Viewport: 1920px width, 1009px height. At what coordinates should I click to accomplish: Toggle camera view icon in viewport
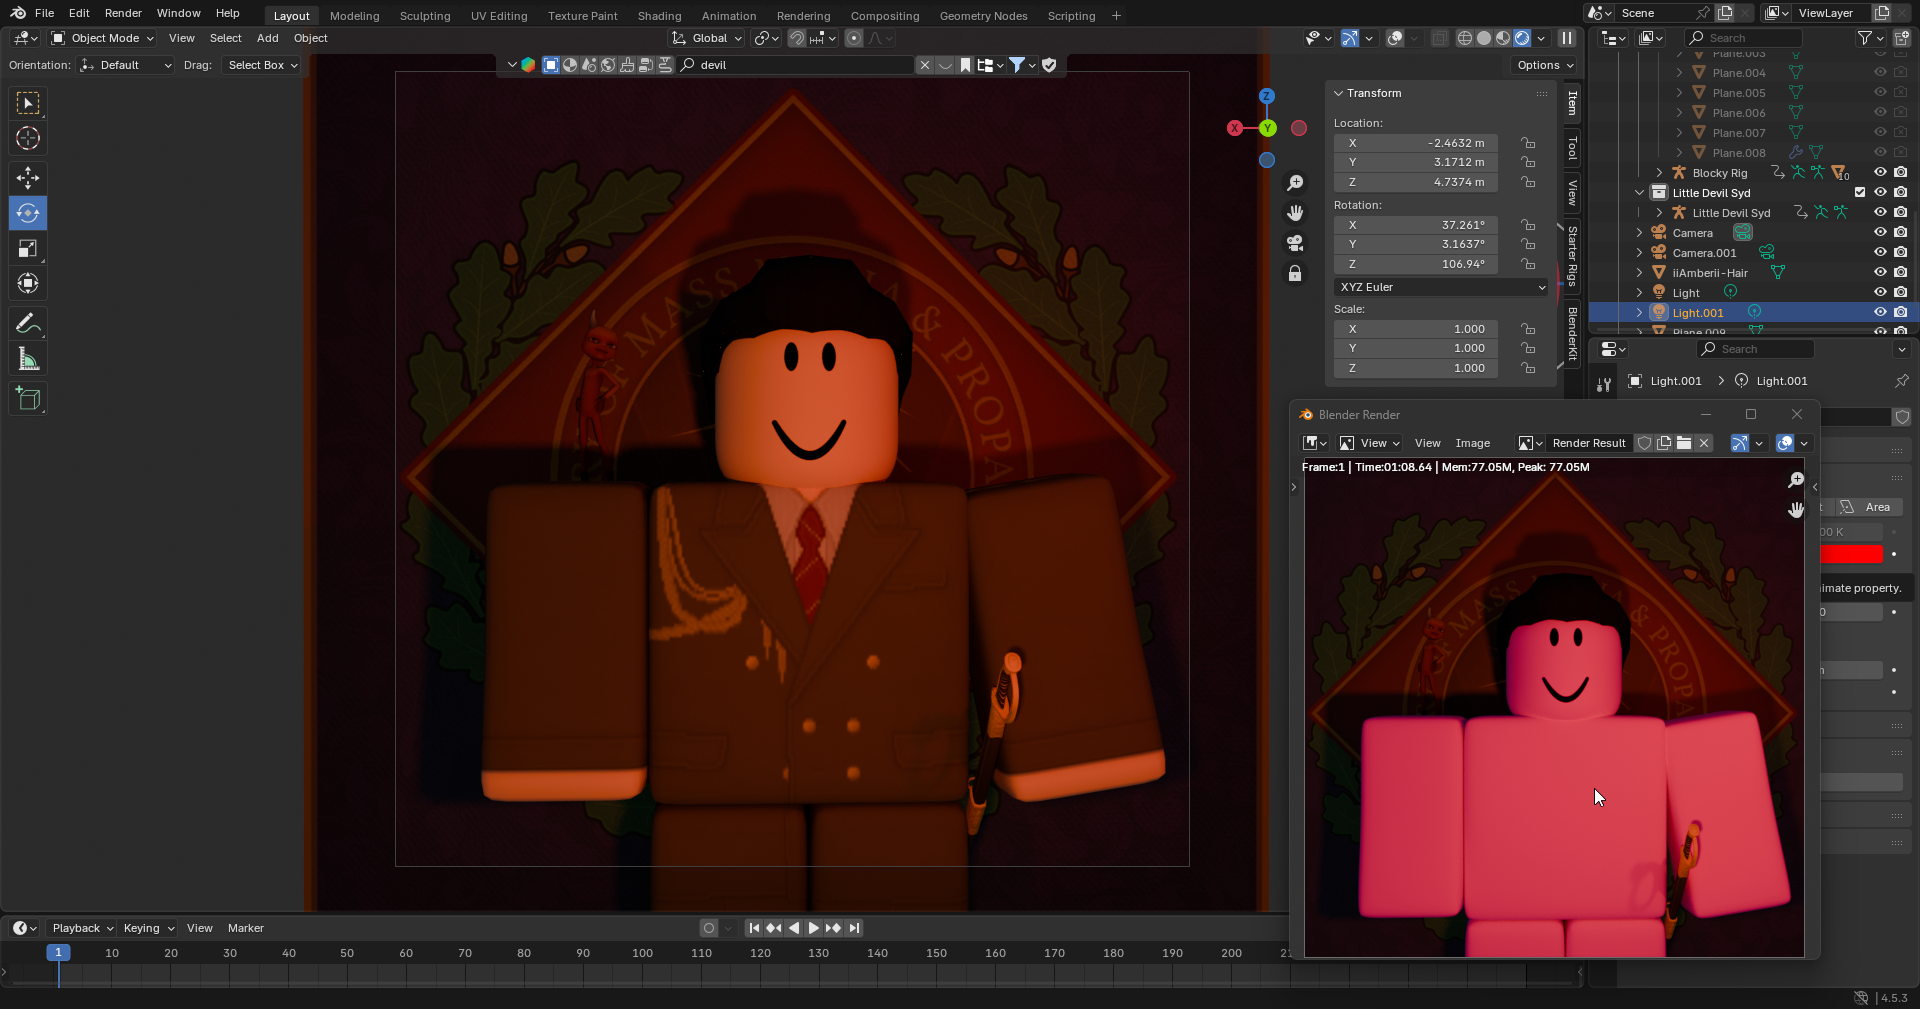(1295, 243)
